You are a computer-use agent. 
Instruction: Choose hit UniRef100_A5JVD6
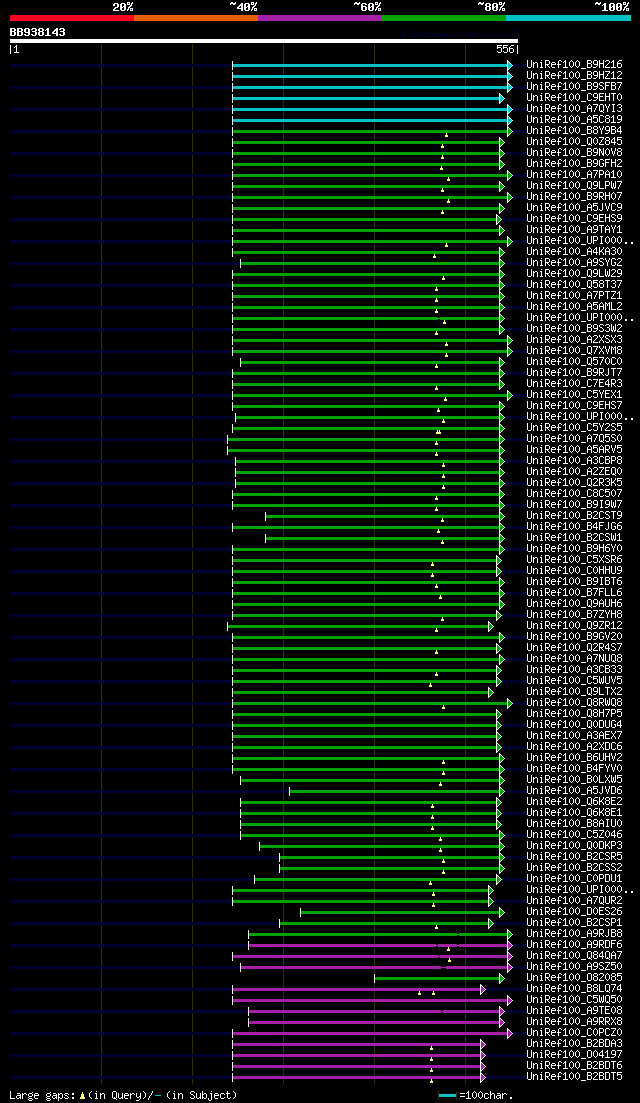[x=574, y=791]
